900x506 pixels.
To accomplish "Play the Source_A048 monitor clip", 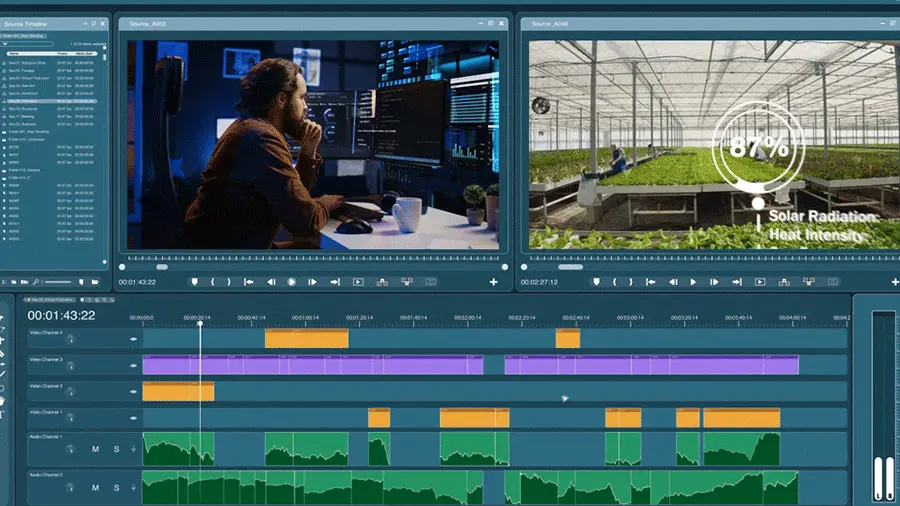I will click(693, 282).
